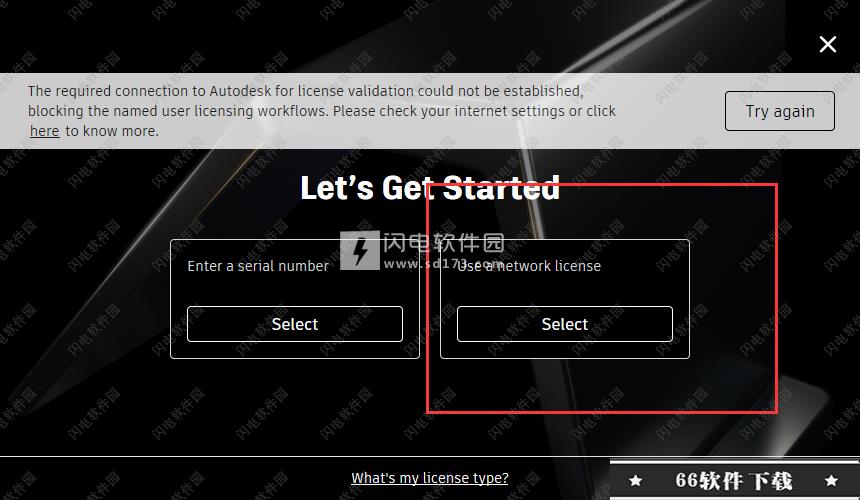This screenshot has width=860, height=500.
Task: Click the Enter a serial number label
Action: pyautogui.click(x=258, y=266)
